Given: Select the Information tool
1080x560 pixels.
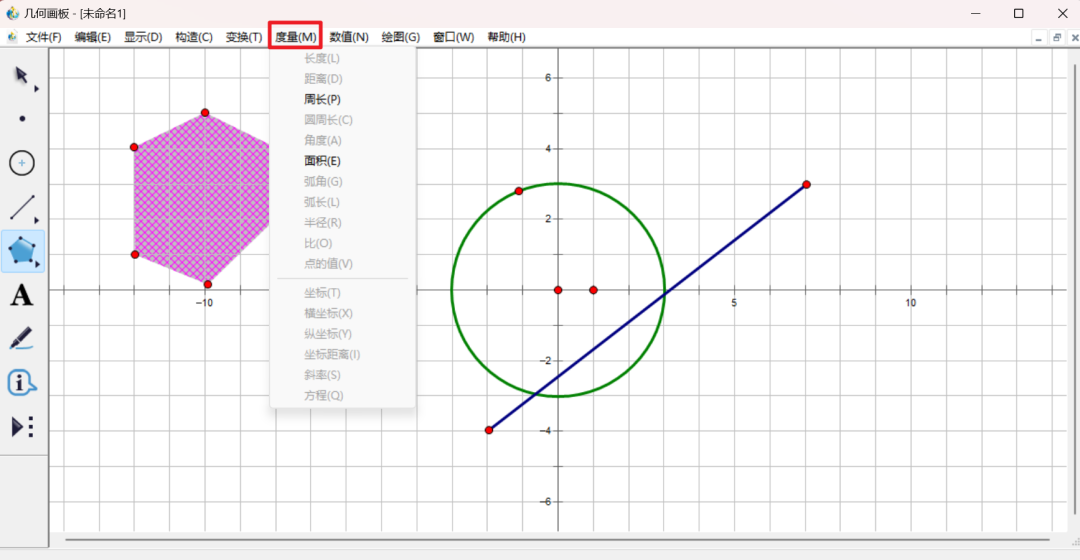Looking at the screenshot, I should tap(21, 383).
